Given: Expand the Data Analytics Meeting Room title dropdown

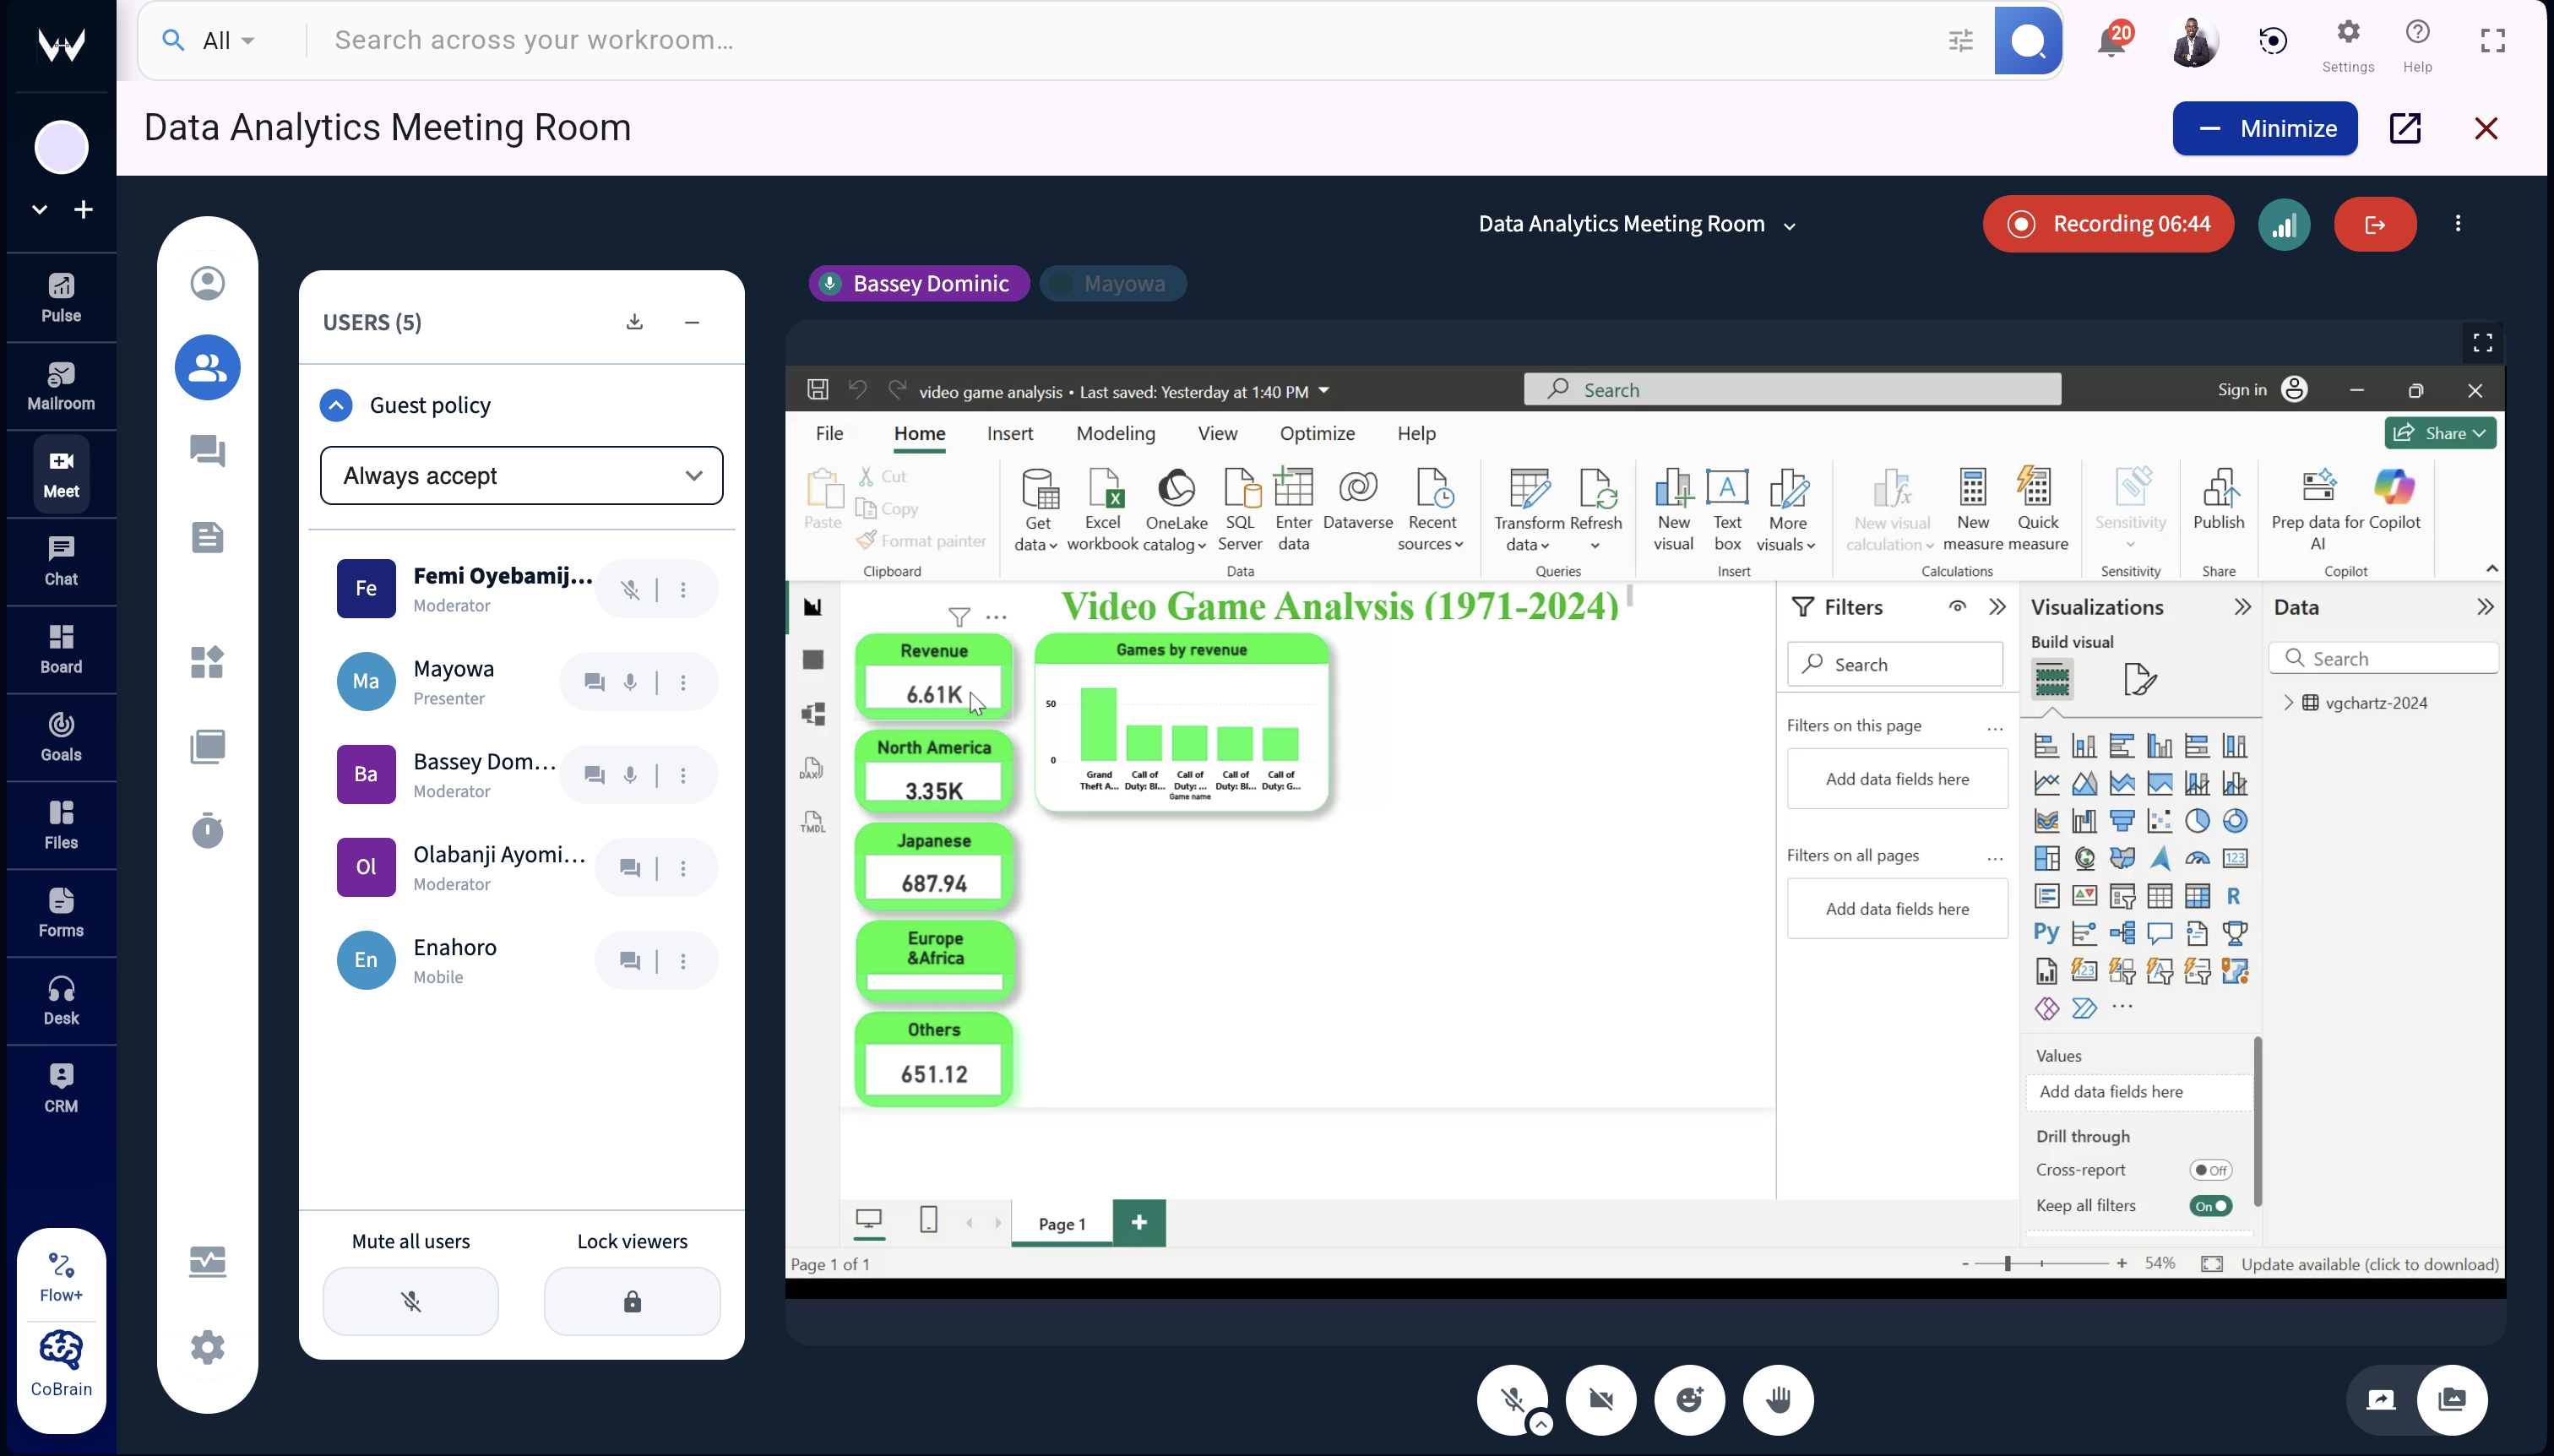Looking at the screenshot, I should coord(1789,226).
